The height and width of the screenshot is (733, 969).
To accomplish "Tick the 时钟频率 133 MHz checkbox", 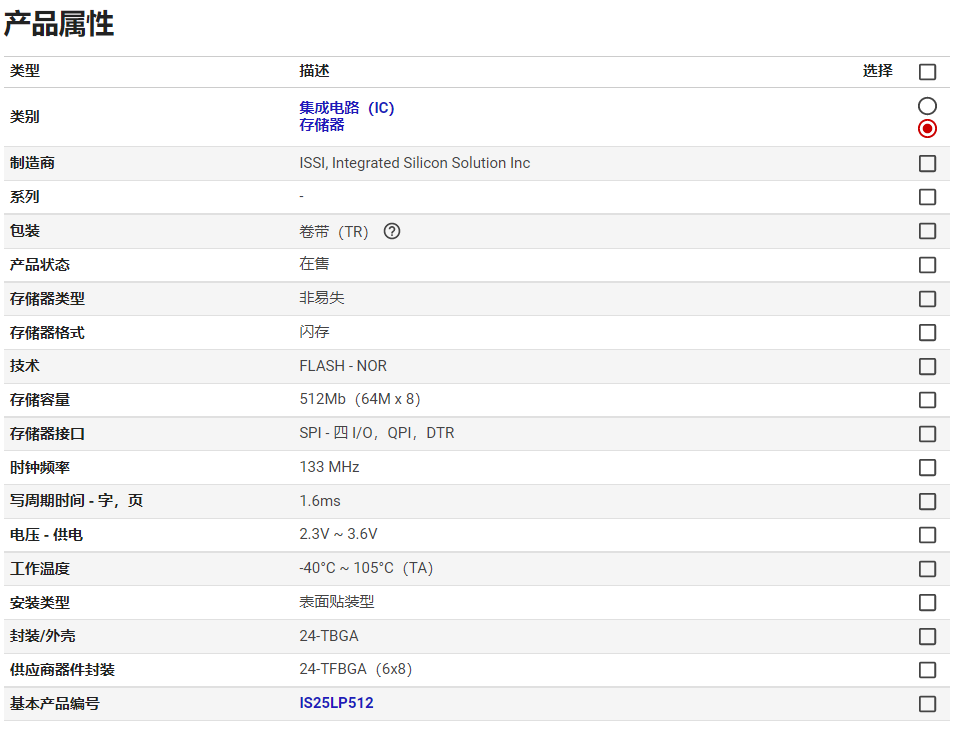I will (927, 467).
